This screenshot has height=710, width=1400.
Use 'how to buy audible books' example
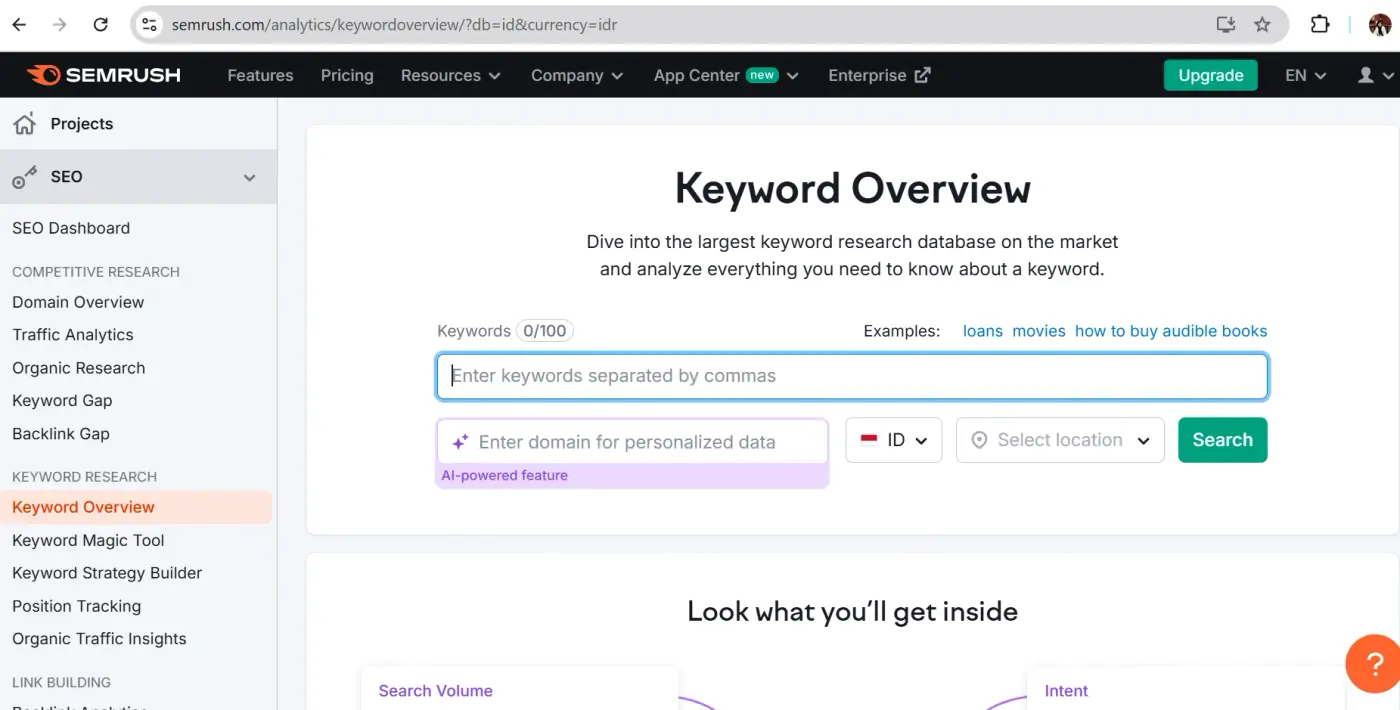click(1171, 331)
